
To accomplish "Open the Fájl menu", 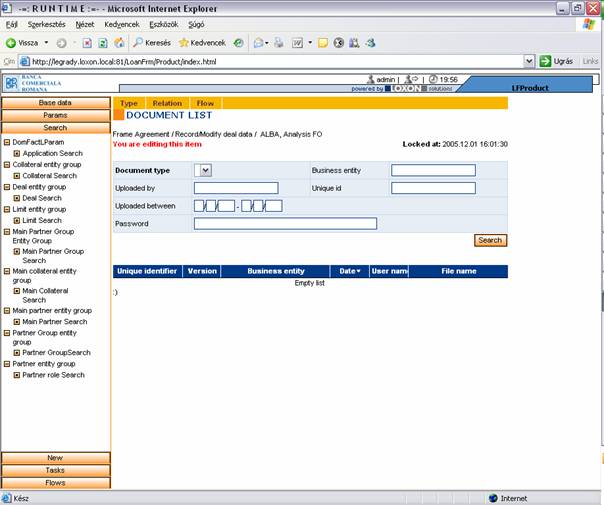I will coord(12,25).
